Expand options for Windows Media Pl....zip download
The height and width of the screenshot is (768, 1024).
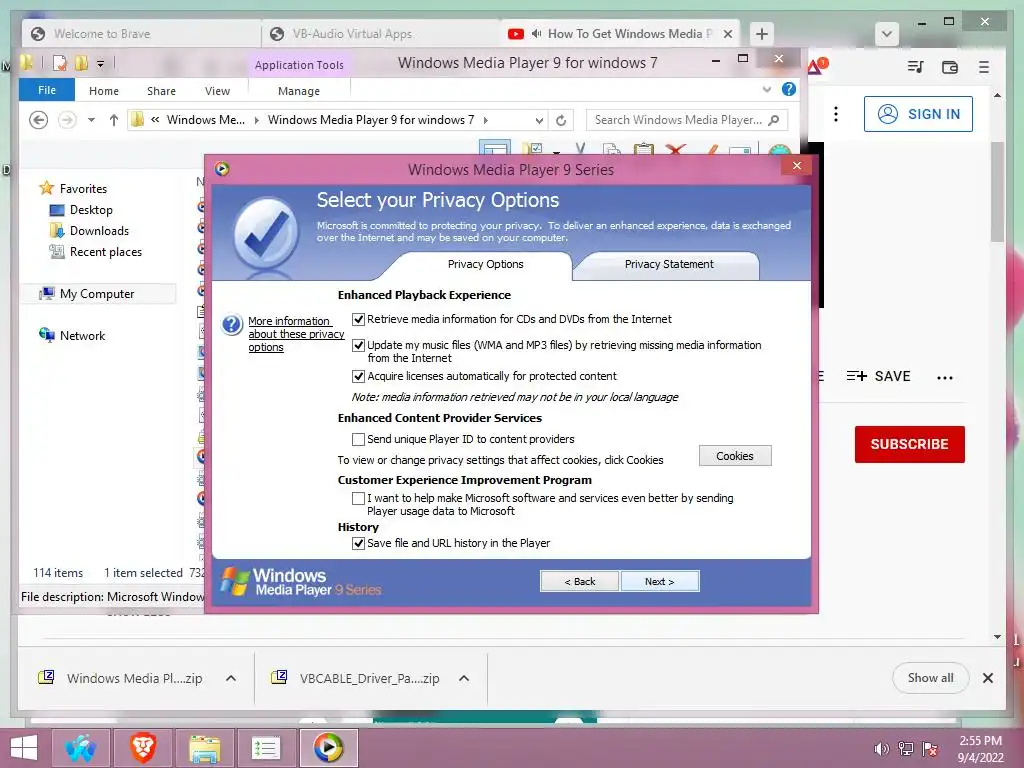(x=231, y=679)
